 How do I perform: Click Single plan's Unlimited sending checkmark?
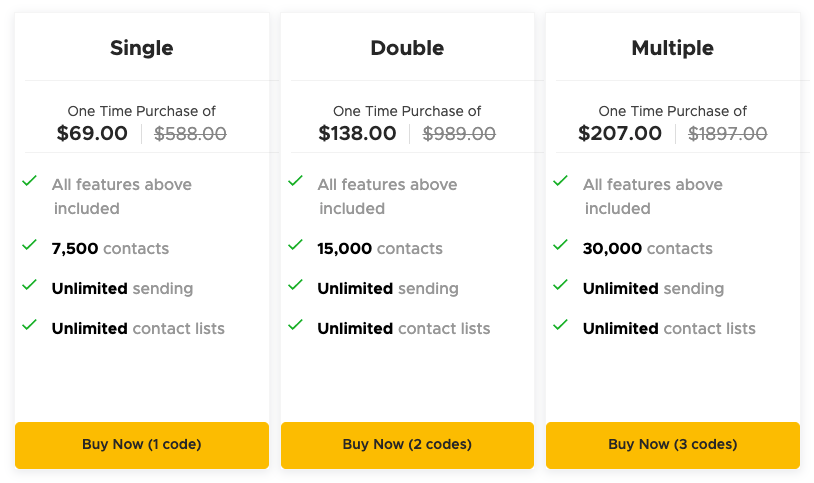click(30, 286)
